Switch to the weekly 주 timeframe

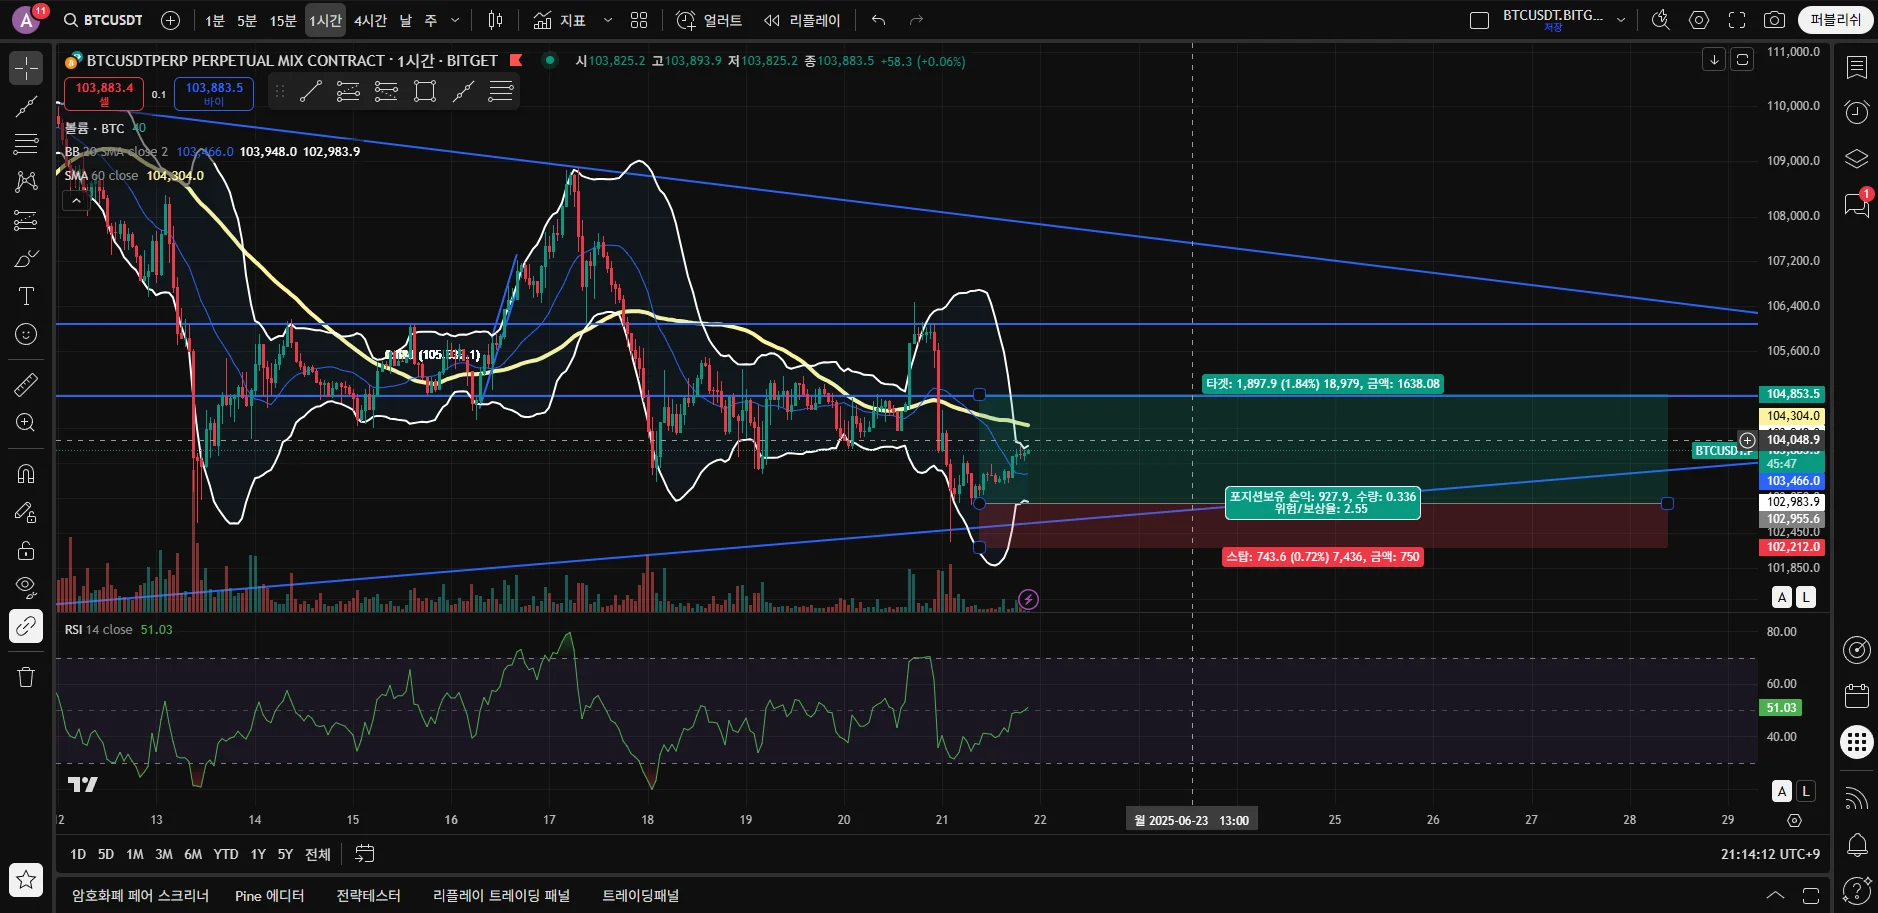pos(431,20)
